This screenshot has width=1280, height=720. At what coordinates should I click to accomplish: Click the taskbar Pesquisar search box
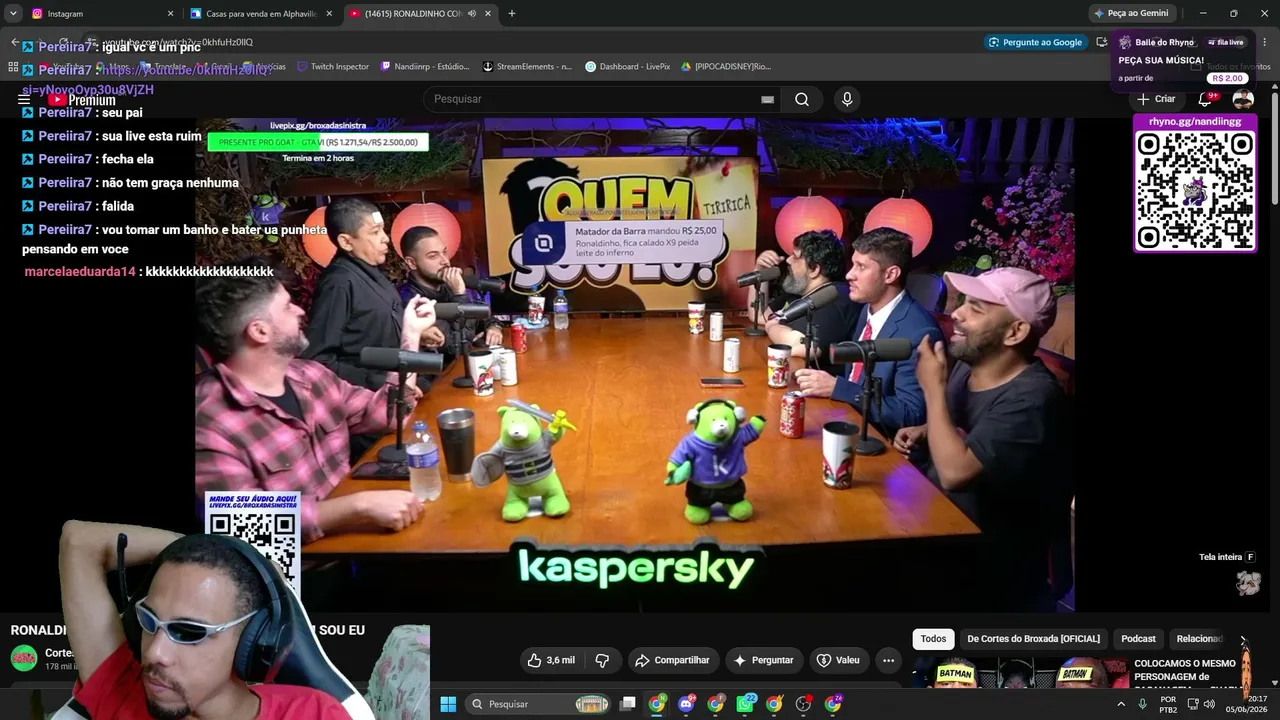(540, 704)
